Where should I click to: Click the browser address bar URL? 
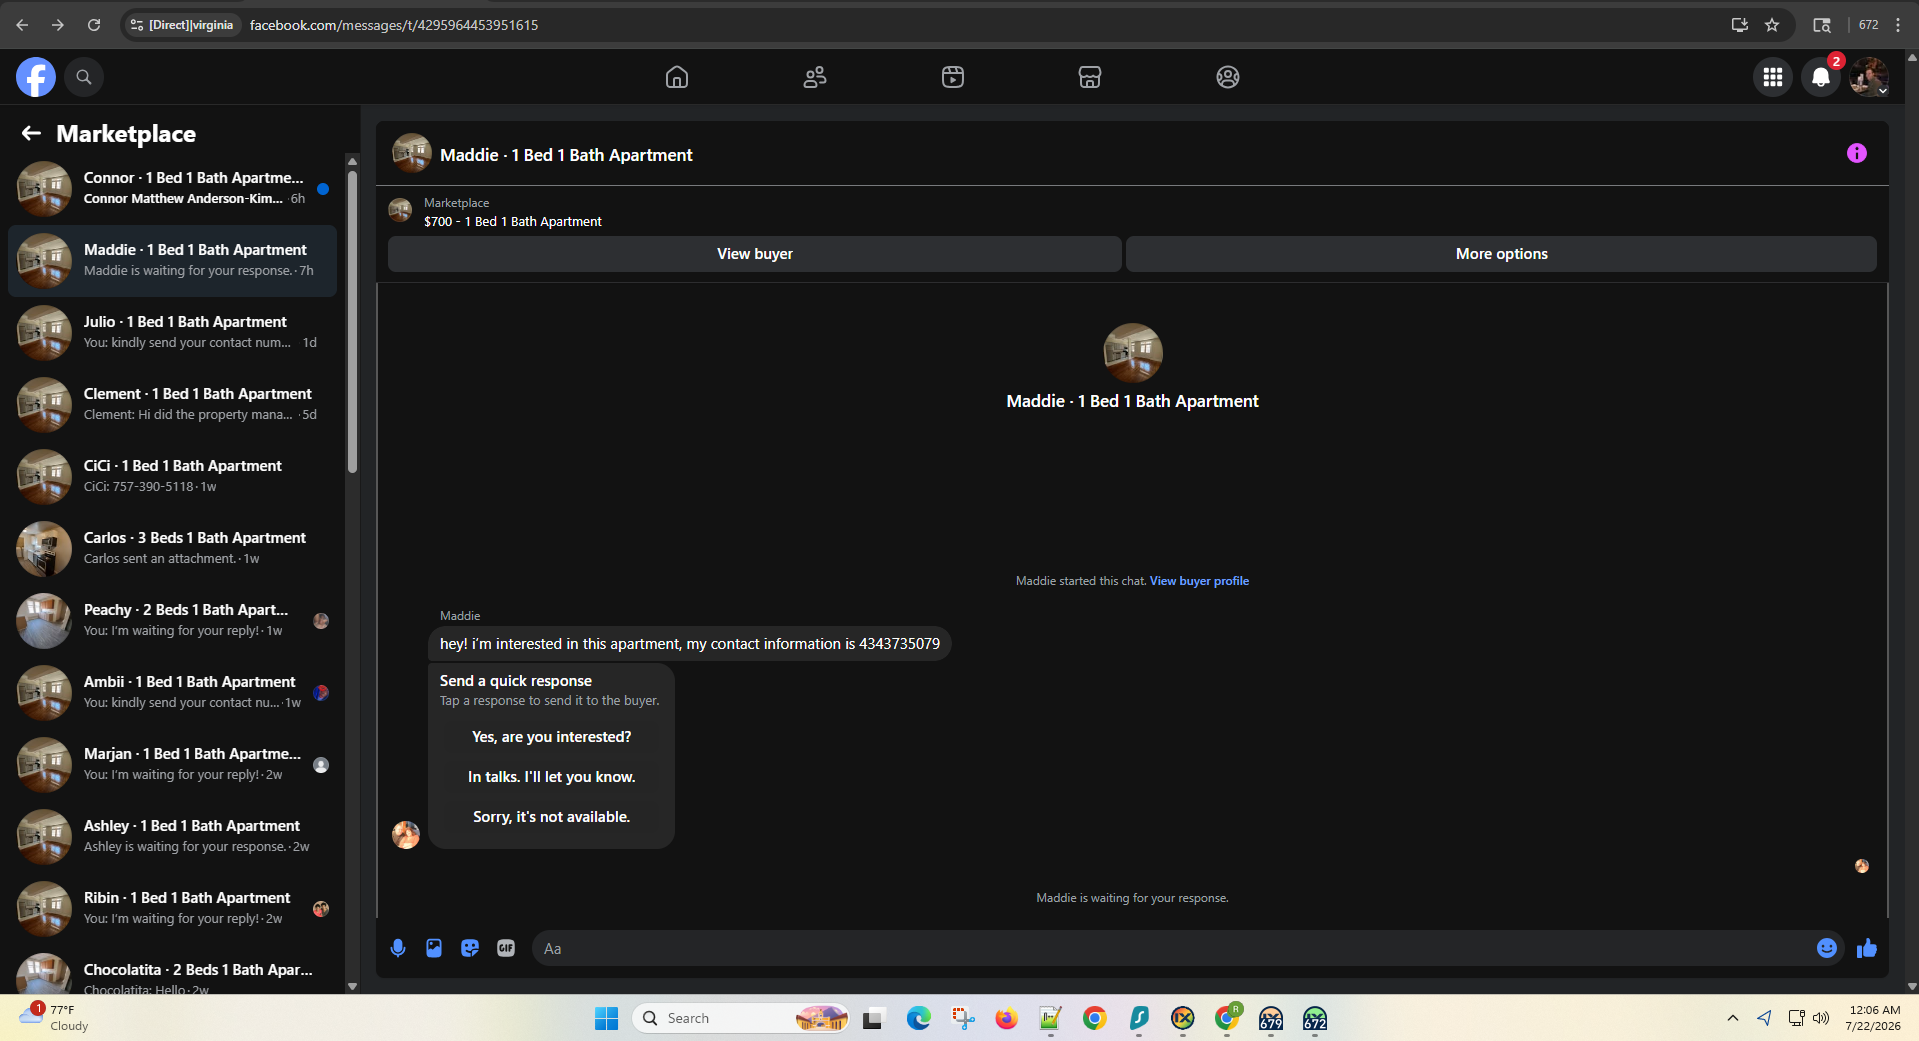394,25
